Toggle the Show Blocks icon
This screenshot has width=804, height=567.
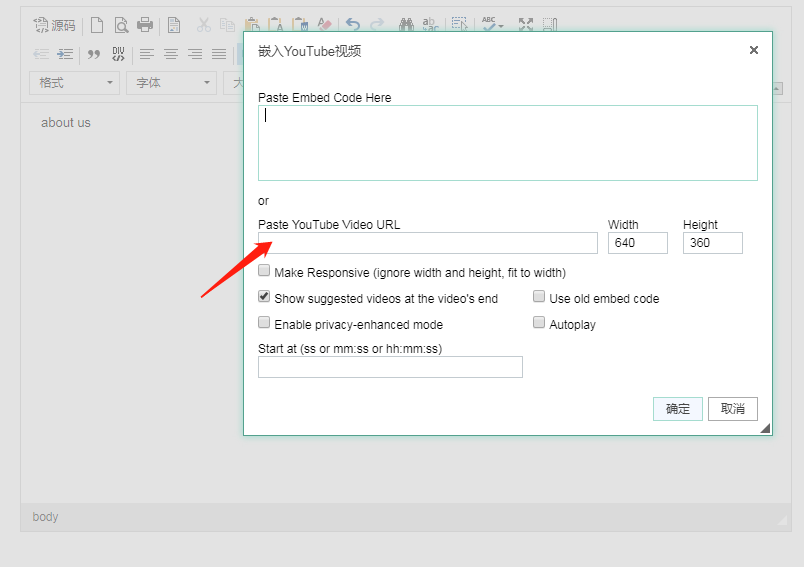pos(550,25)
